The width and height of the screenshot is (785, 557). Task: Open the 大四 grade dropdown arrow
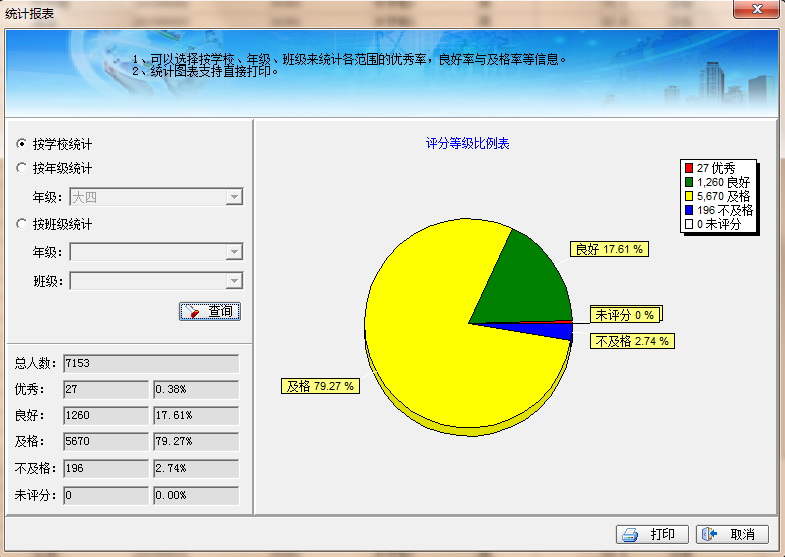coord(234,197)
